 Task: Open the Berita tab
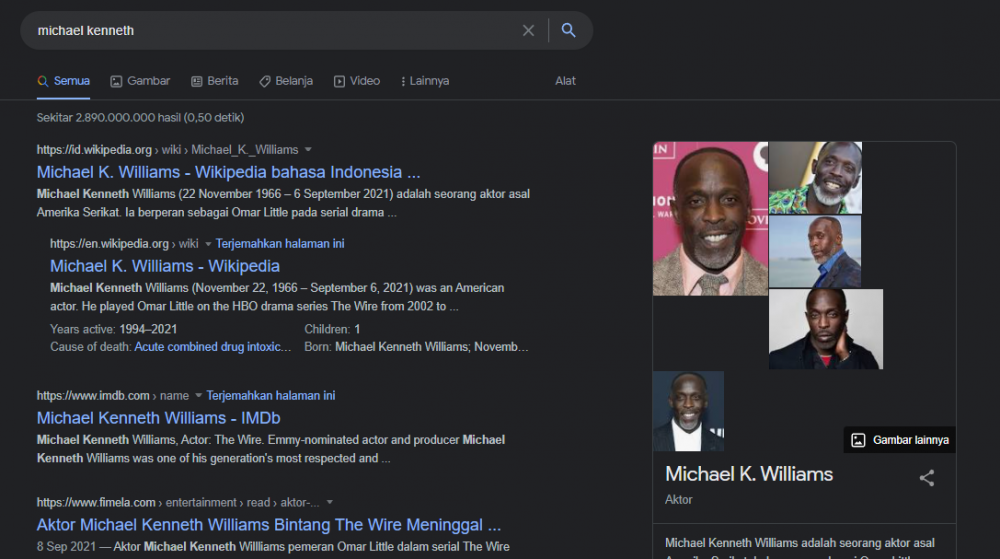(215, 81)
